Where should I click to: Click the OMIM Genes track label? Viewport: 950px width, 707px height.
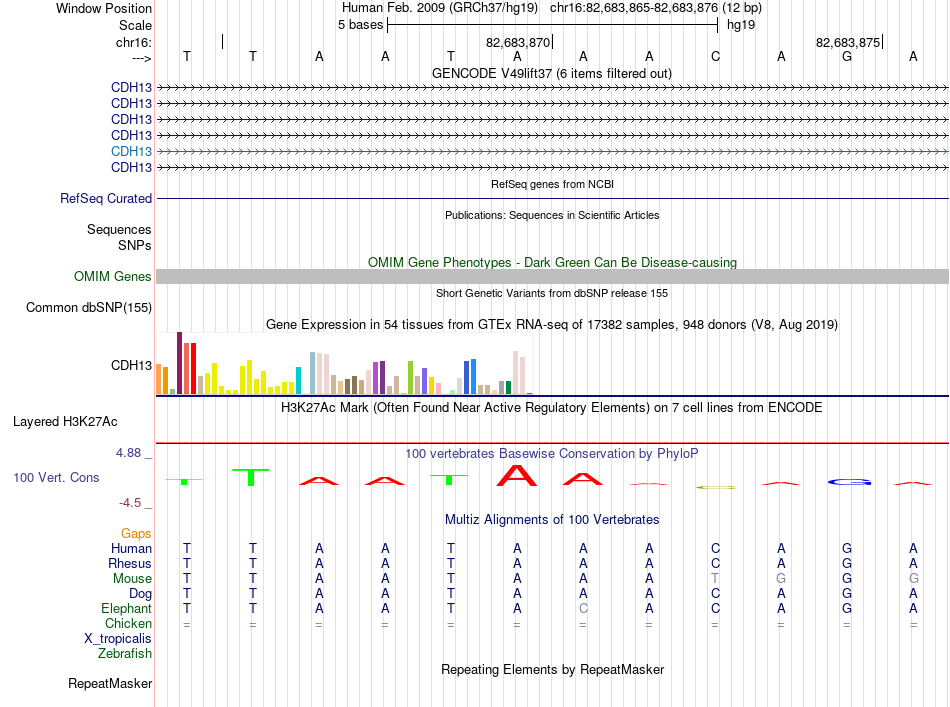[x=112, y=276]
